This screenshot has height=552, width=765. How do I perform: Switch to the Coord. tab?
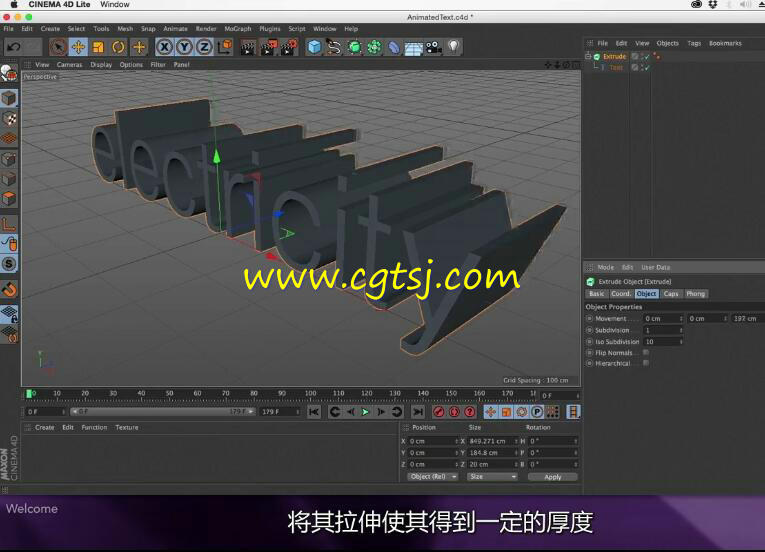(x=621, y=294)
